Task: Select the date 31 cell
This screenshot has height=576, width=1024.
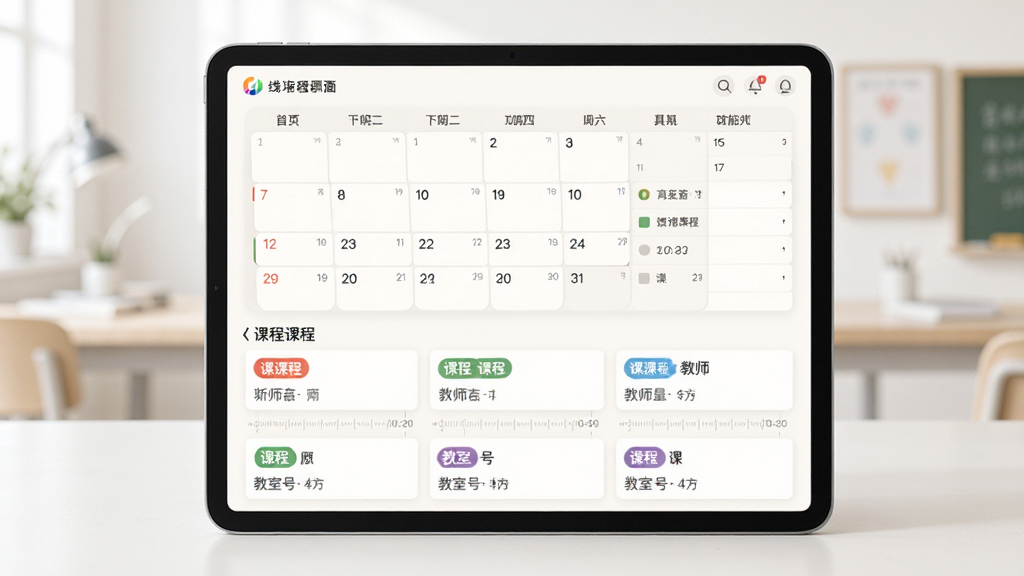Action: 597,287
